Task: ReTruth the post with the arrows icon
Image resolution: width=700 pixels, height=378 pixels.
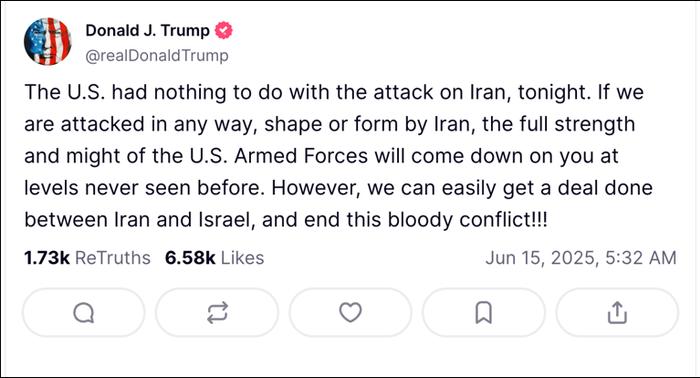Action: (217, 312)
